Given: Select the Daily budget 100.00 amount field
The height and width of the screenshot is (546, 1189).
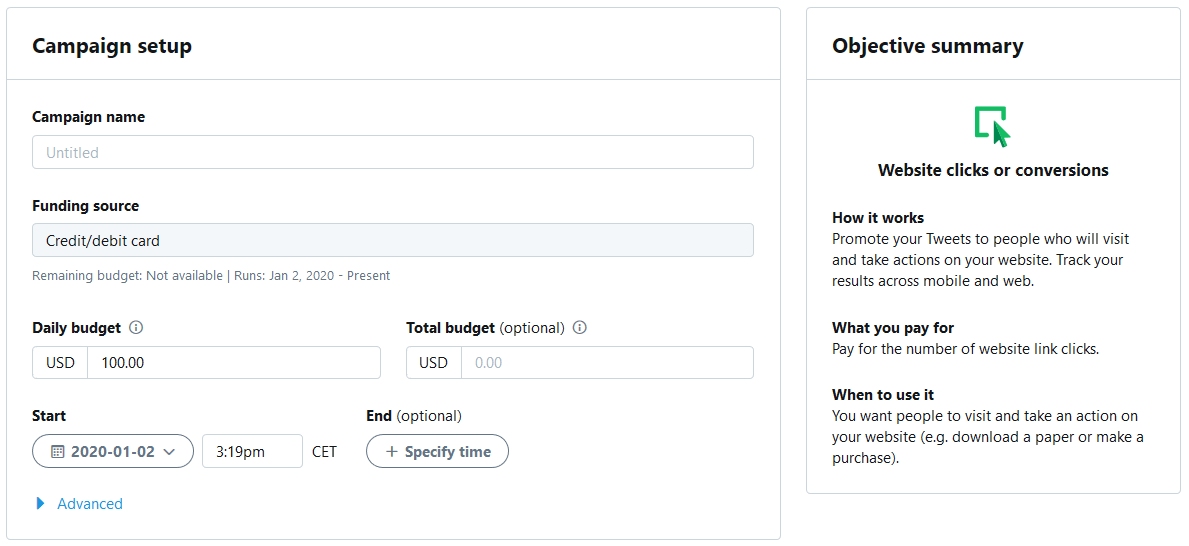Looking at the screenshot, I should click(233, 363).
